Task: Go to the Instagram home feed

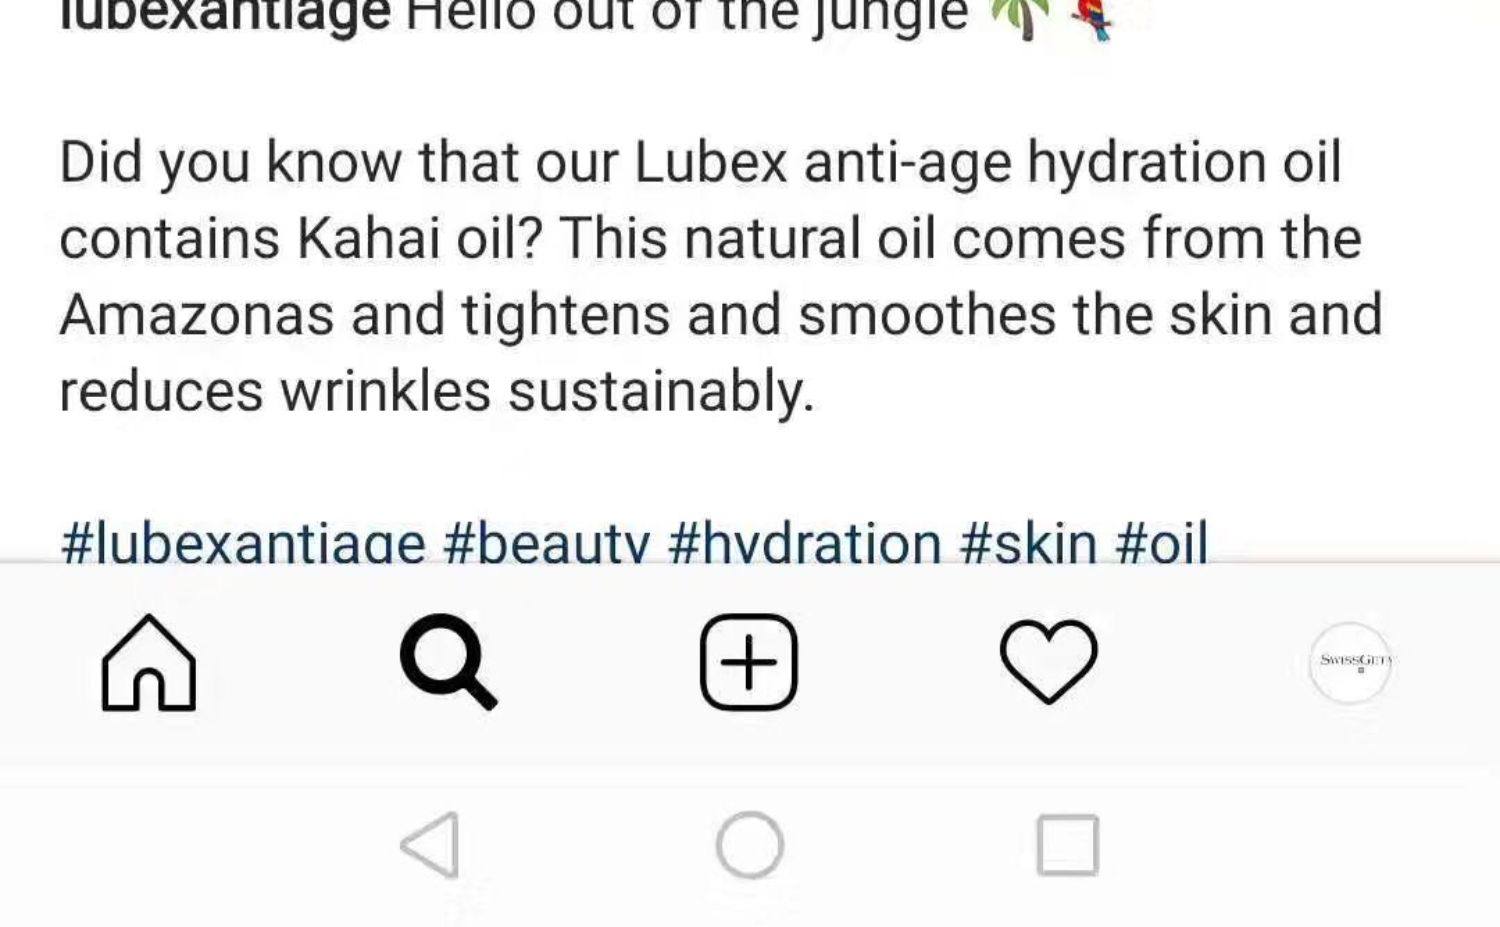Action: click(149, 663)
